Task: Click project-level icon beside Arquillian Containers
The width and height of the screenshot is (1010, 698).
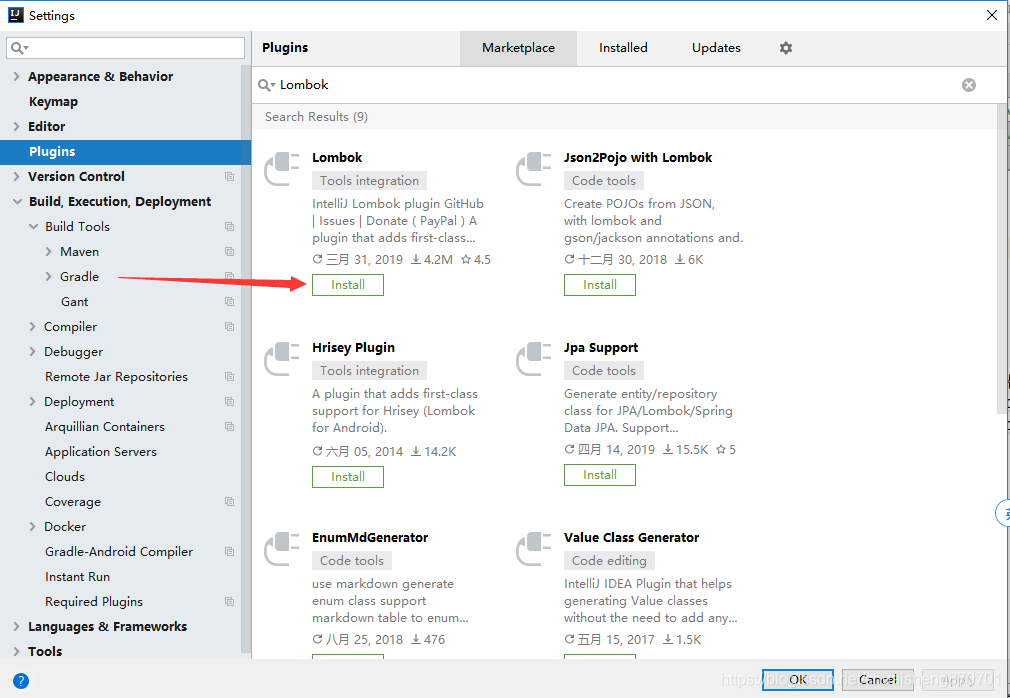Action: 229,426
